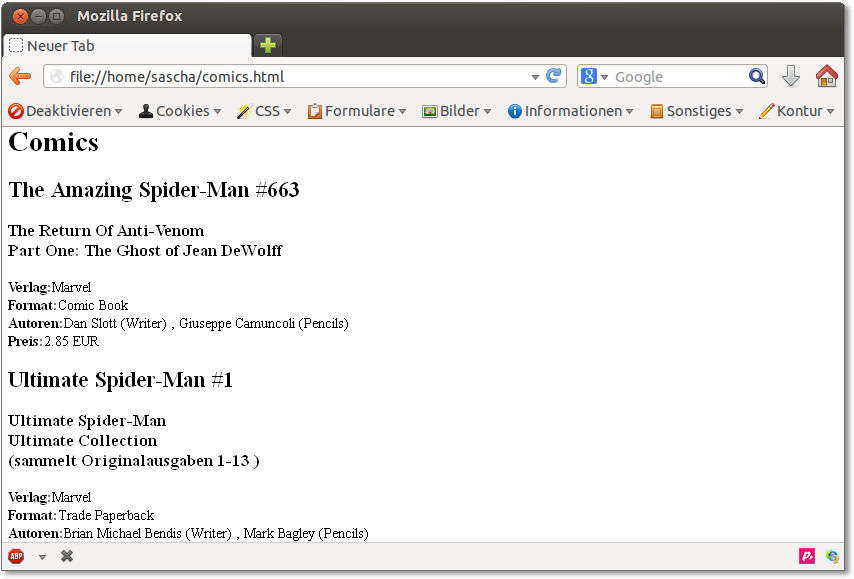Open a new tab with the plus button
The image size is (854, 579).
[x=267, y=45]
